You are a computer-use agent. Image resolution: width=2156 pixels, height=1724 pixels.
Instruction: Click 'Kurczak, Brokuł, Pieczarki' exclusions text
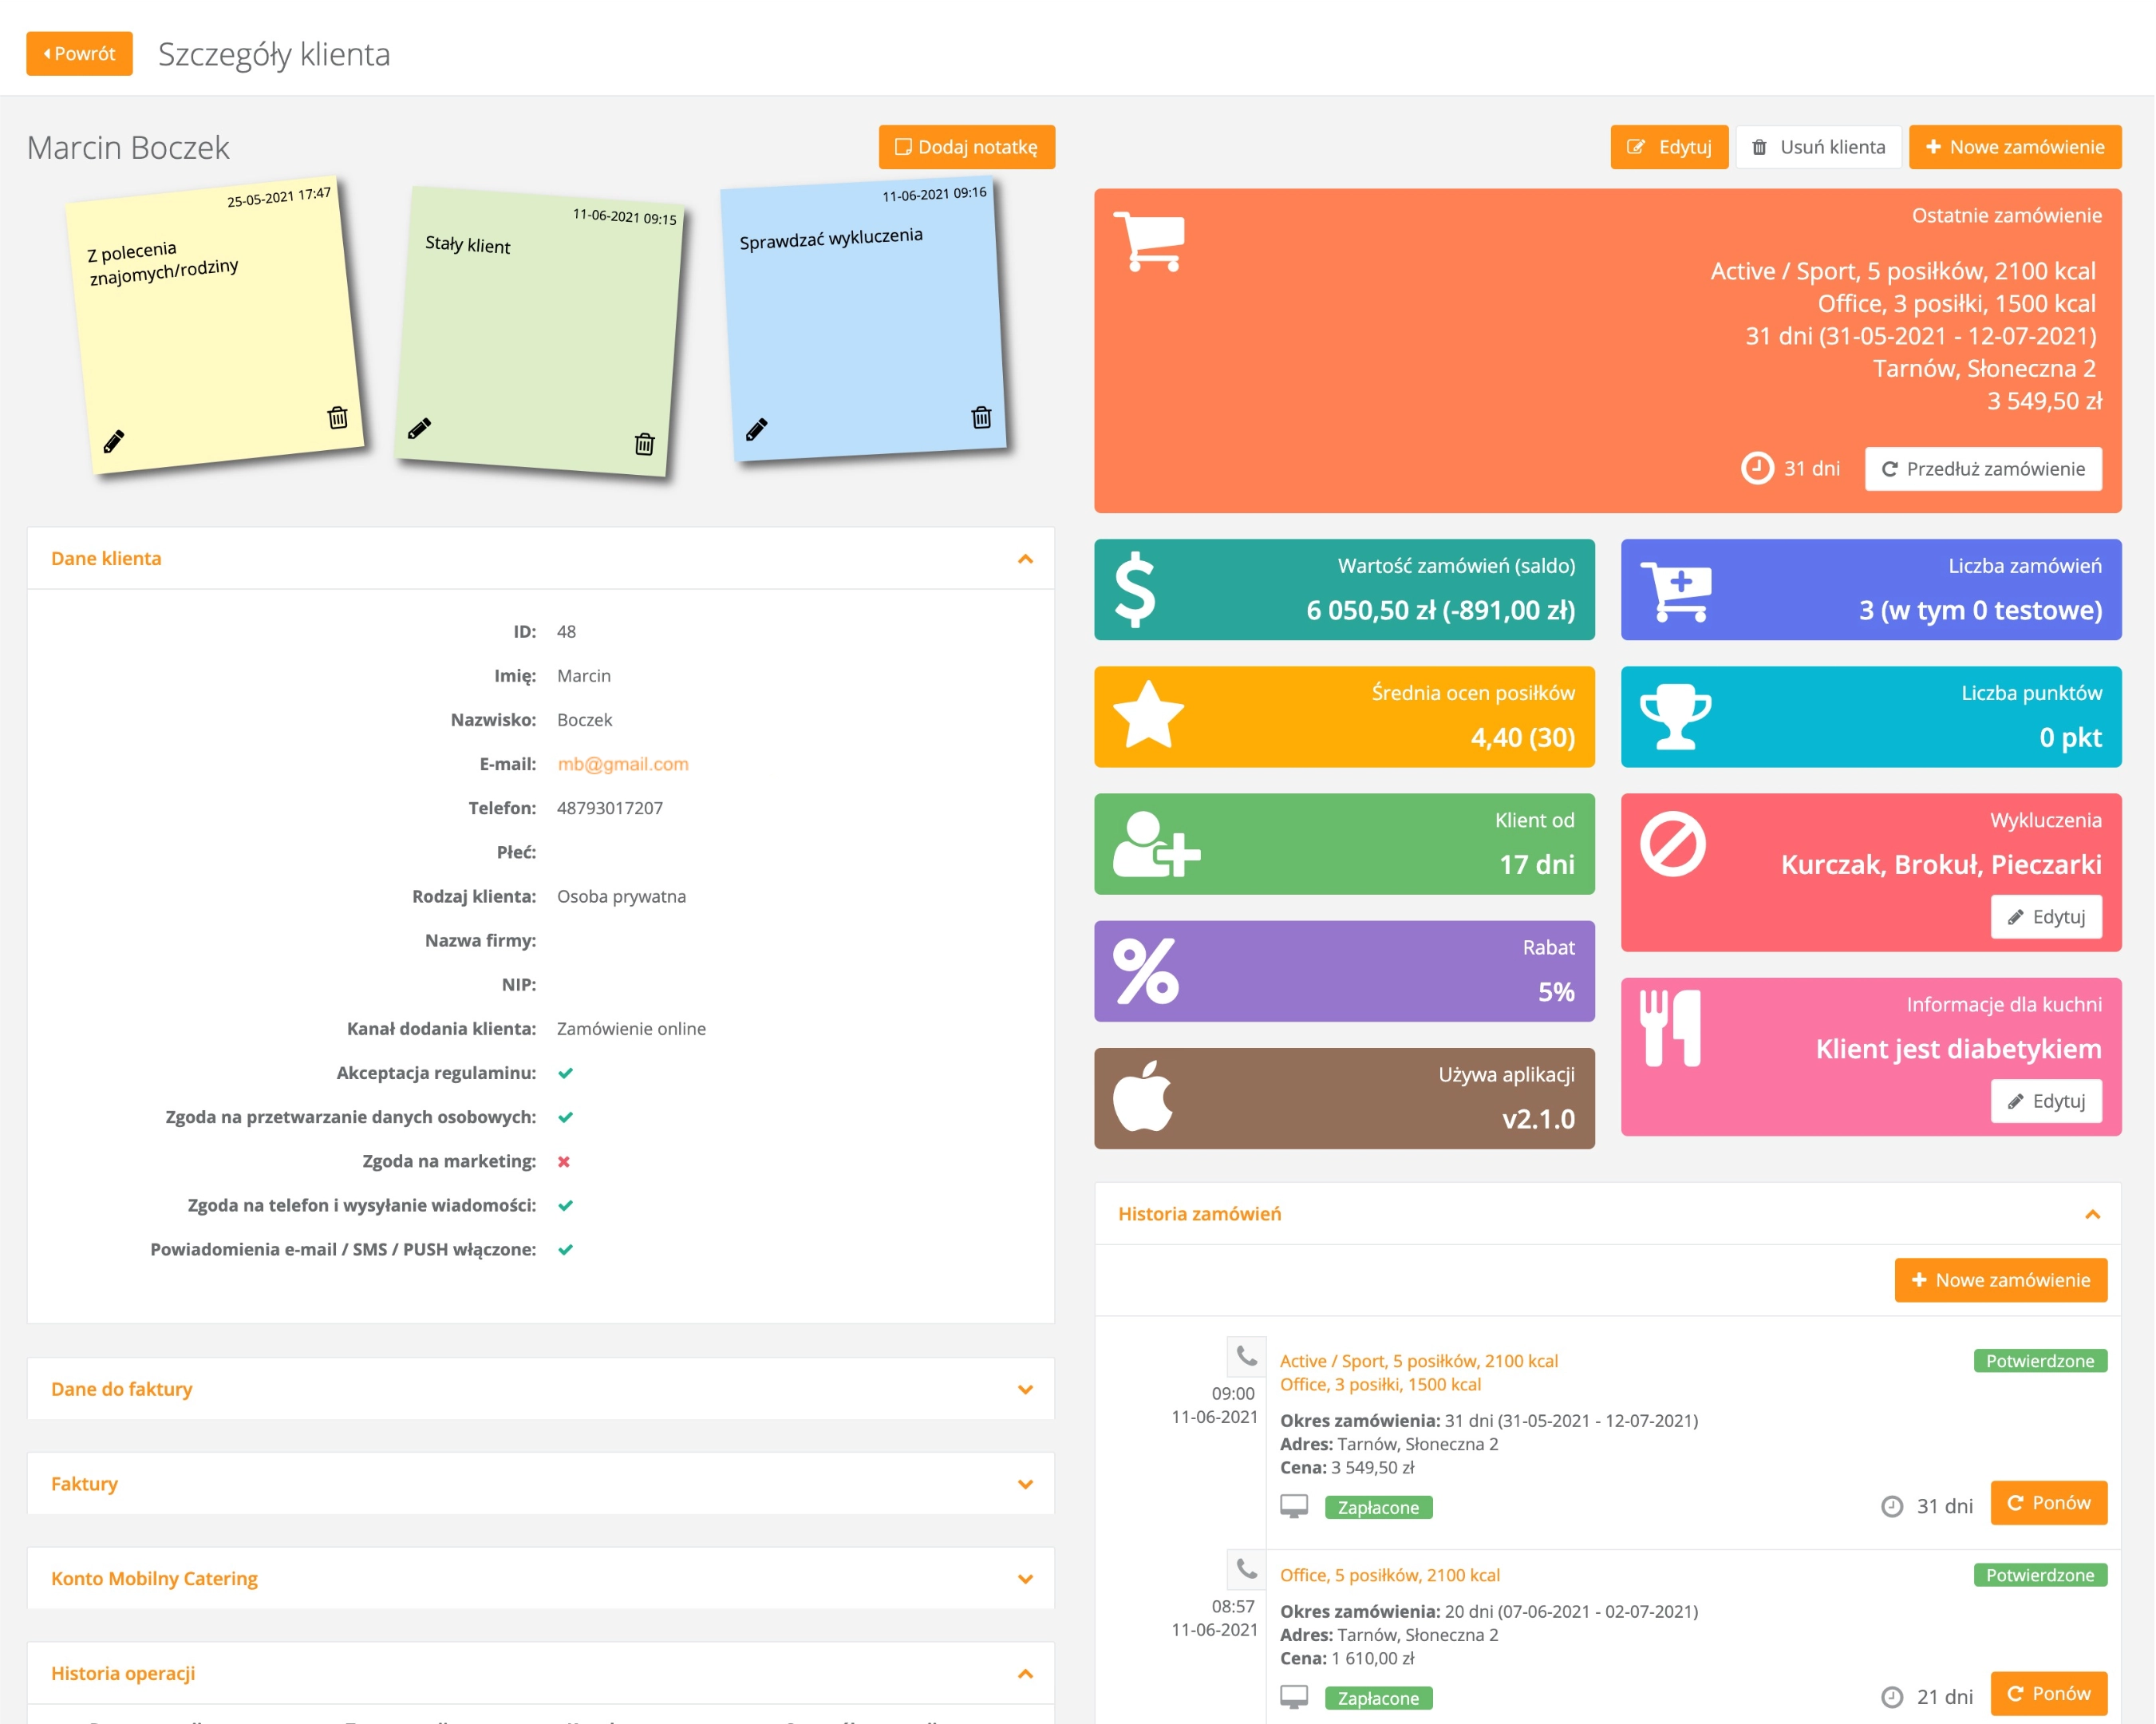pos(1941,864)
